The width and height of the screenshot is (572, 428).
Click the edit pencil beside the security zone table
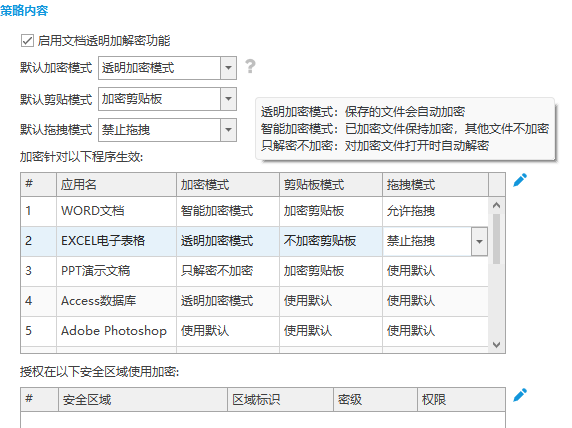tap(520, 395)
